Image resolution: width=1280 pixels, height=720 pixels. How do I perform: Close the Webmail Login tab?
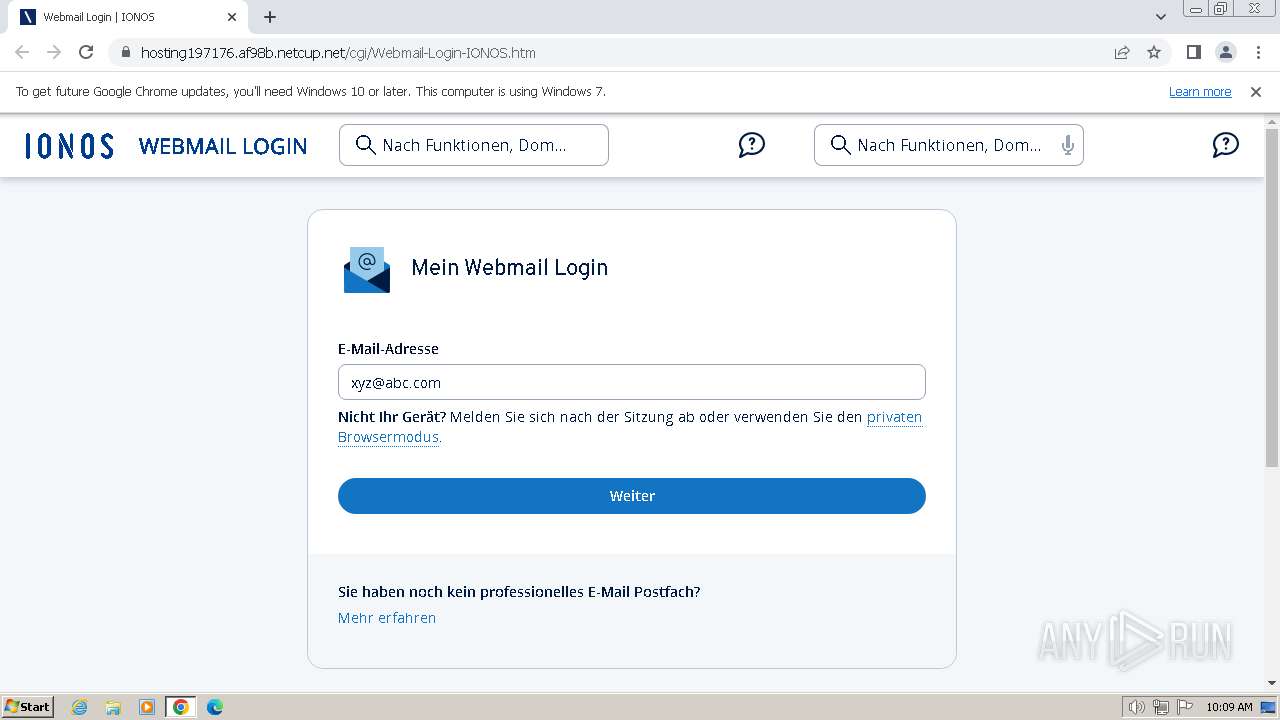pyautogui.click(x=231, y=17)
